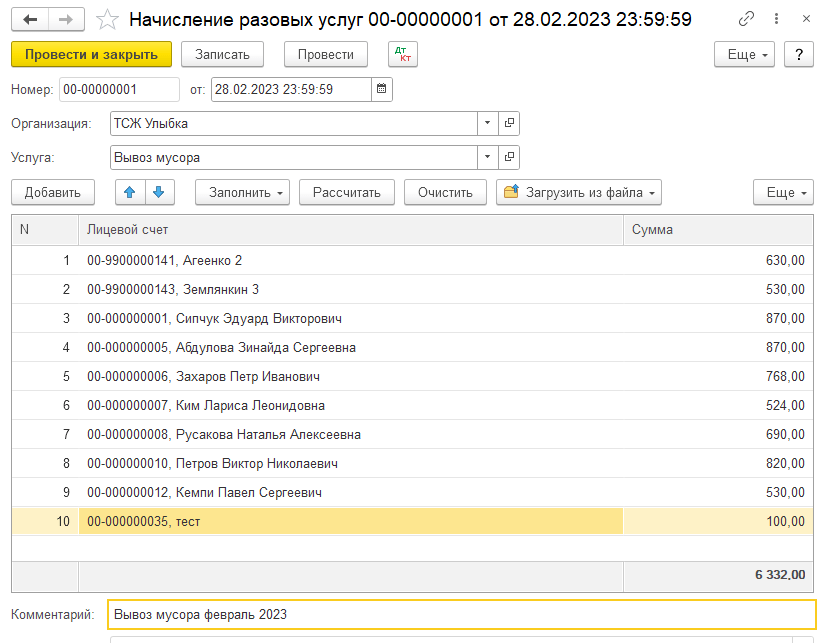
Task: Open calendar picker for document date
Action: point(381,89)
